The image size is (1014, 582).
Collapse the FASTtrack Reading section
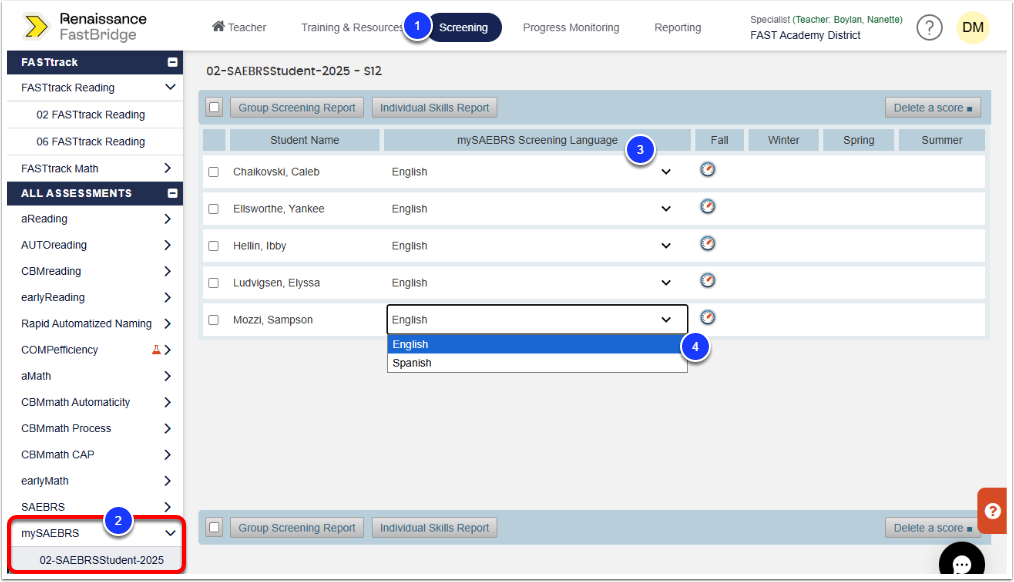click(168, 88)
